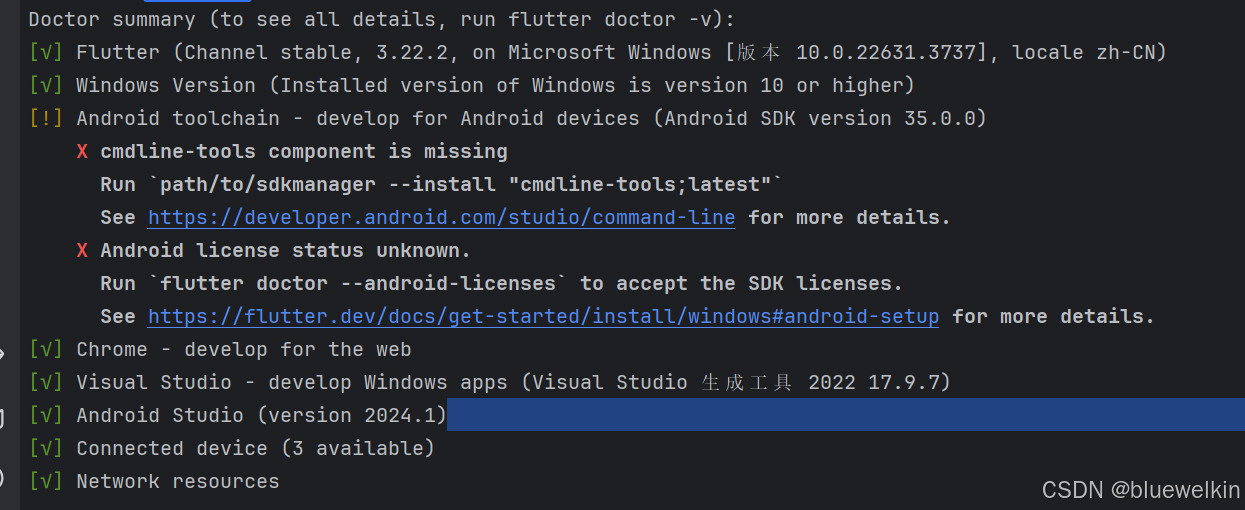
Task: Click the red X before cmdline-tools
Action: 82,152
